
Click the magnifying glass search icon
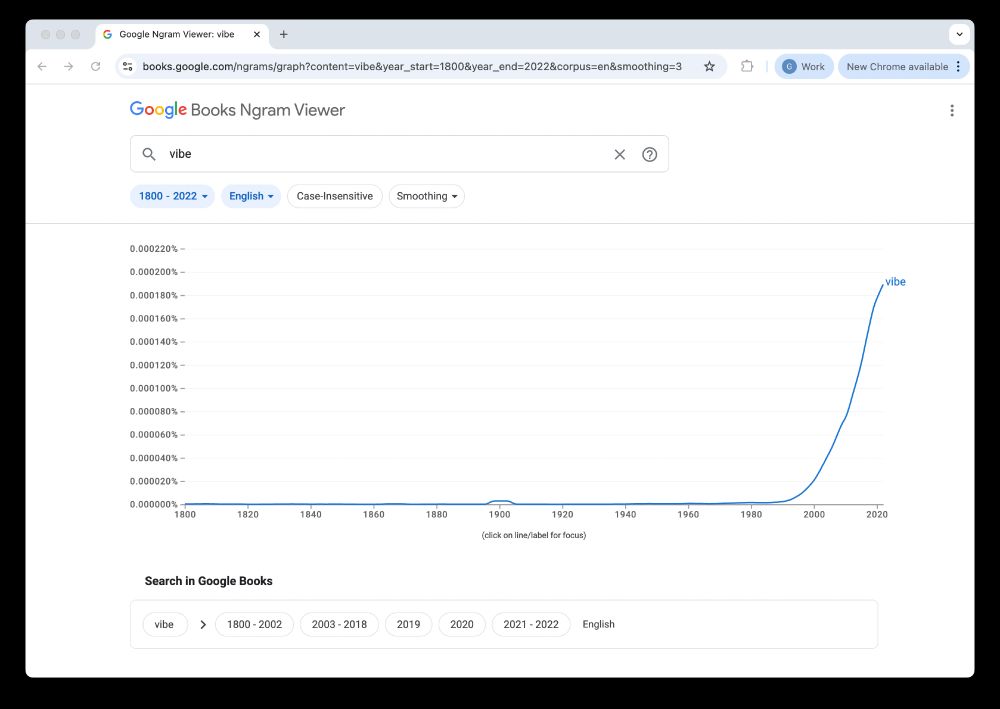coord(149,154)
